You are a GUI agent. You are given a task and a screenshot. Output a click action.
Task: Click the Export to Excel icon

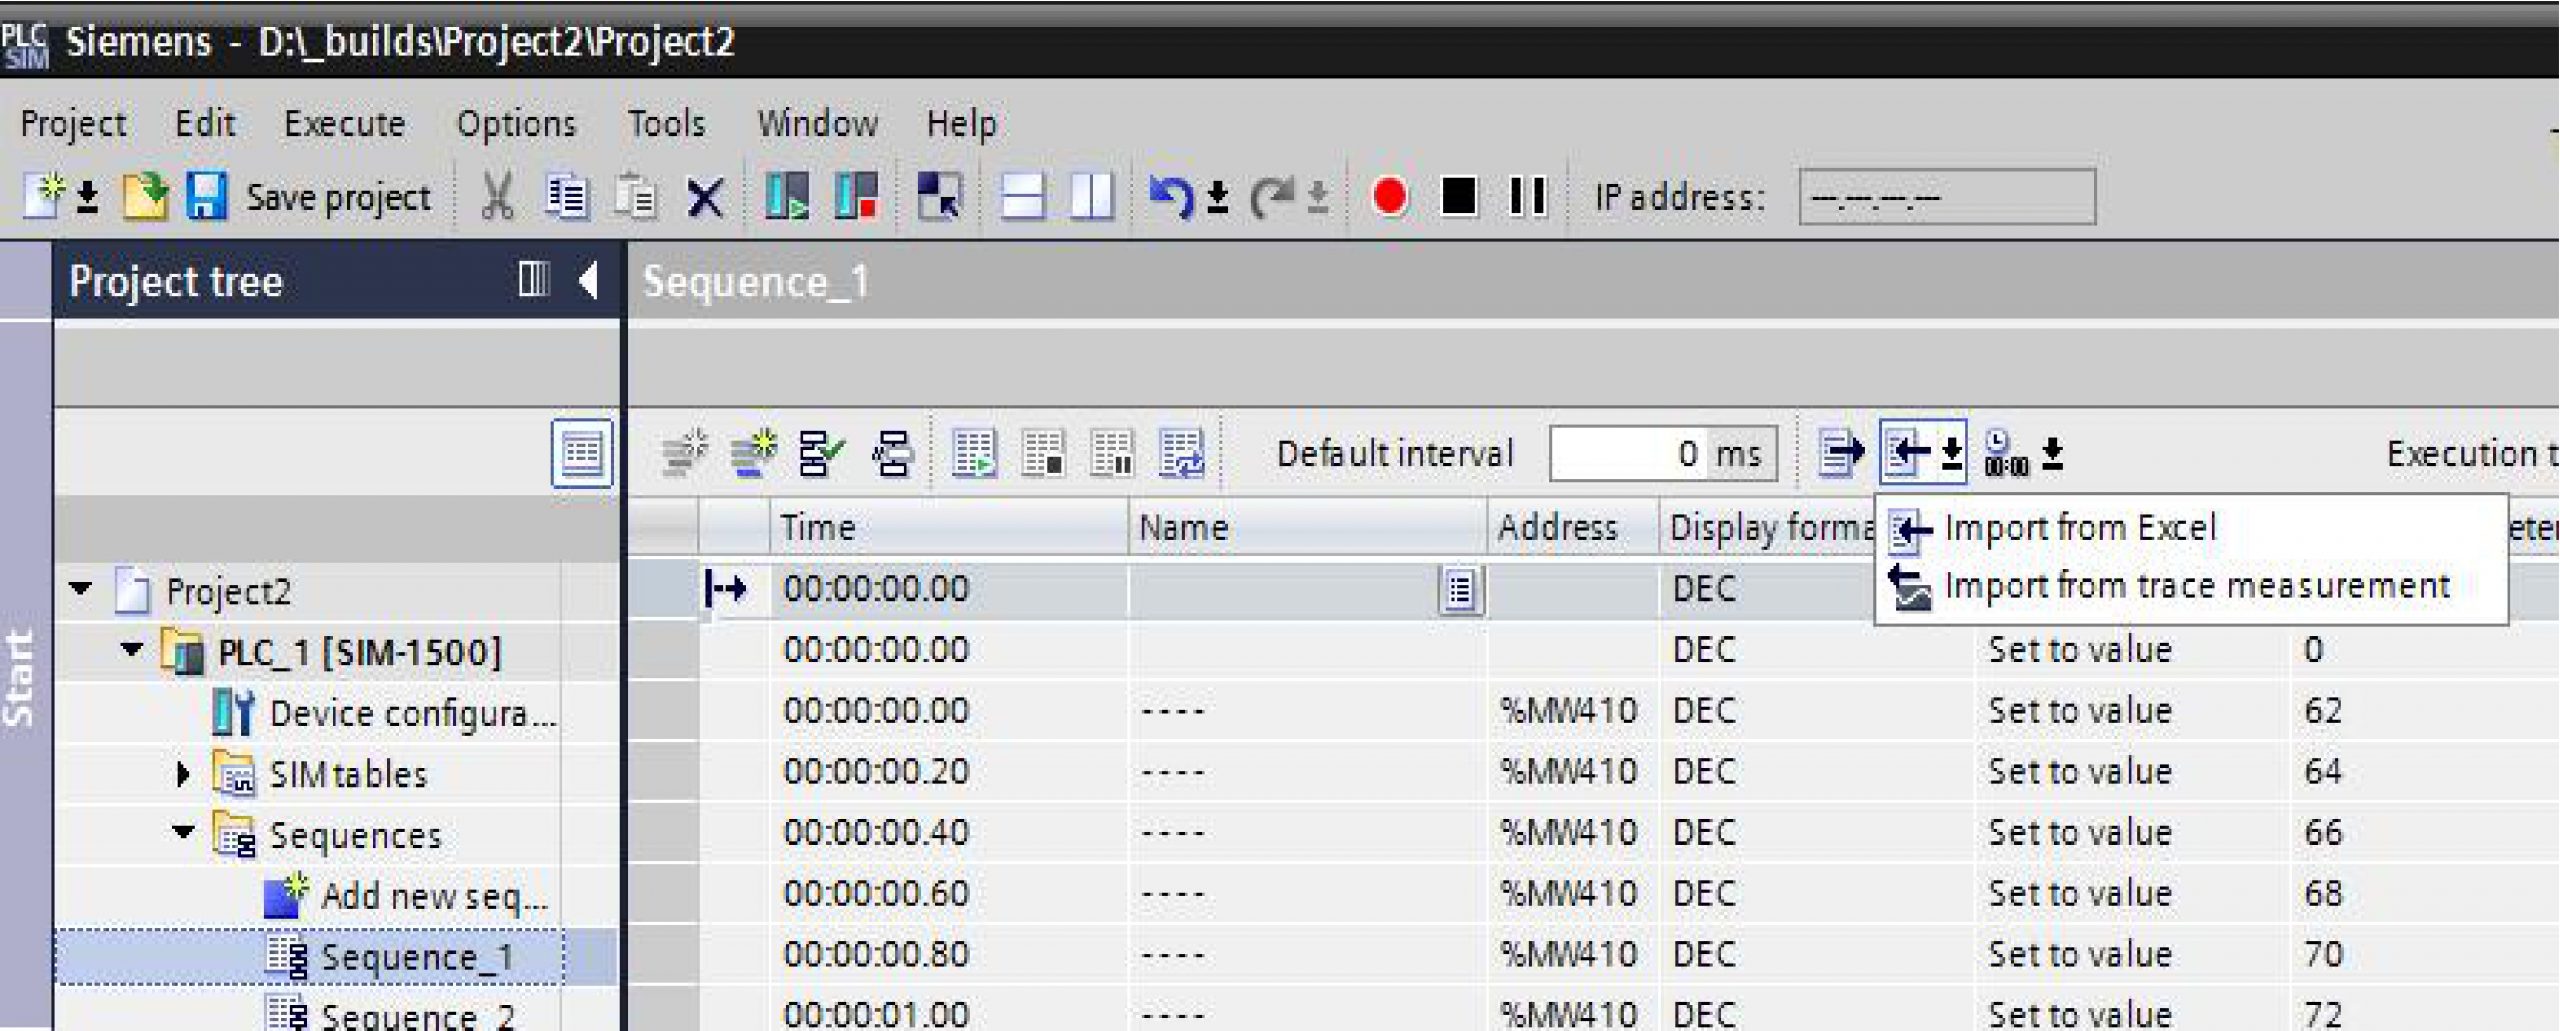click(x=1840, y=454)
